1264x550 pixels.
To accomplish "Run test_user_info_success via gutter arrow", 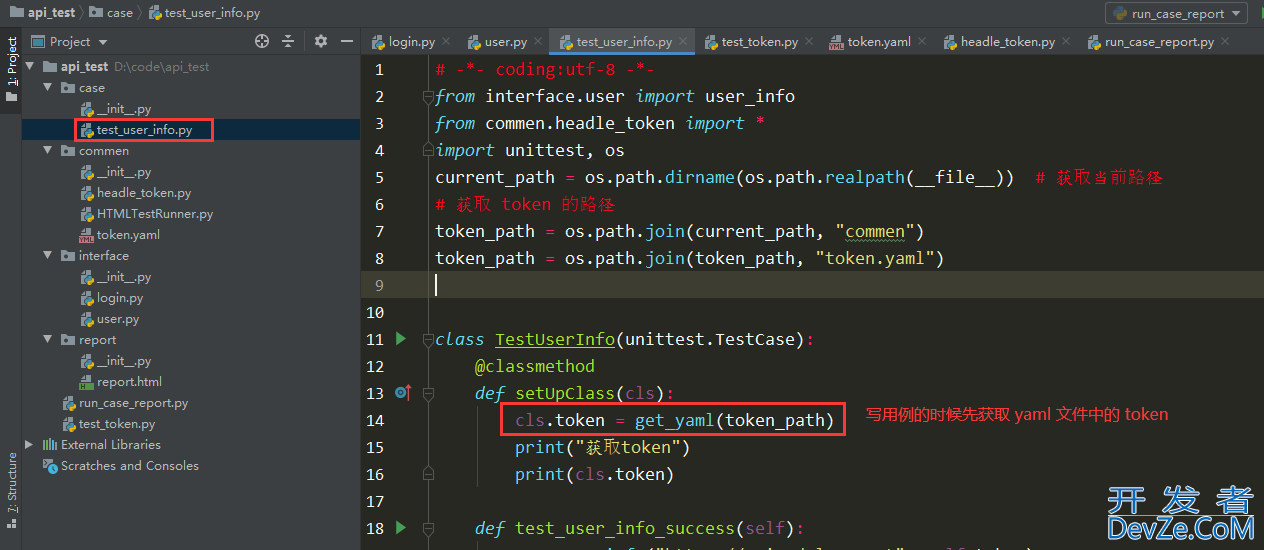I will 401,527.
